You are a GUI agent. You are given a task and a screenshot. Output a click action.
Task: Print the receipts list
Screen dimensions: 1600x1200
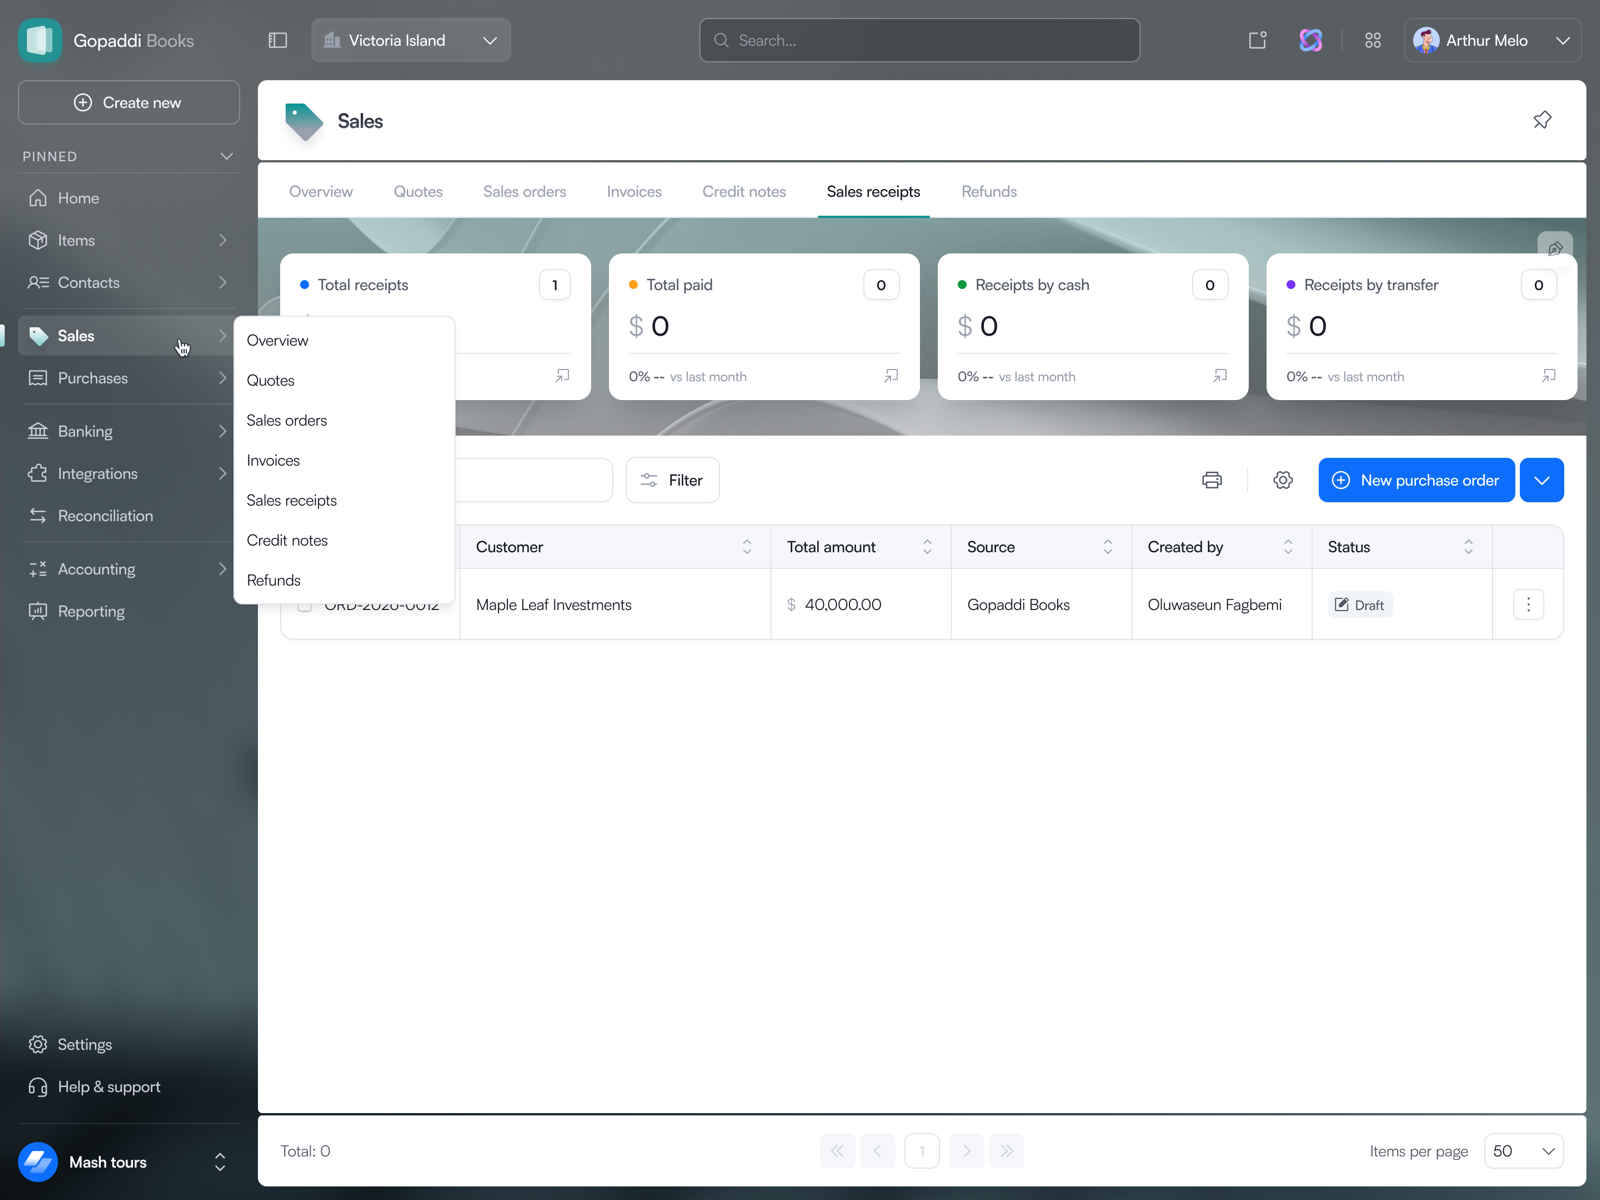coord(1212,480)
